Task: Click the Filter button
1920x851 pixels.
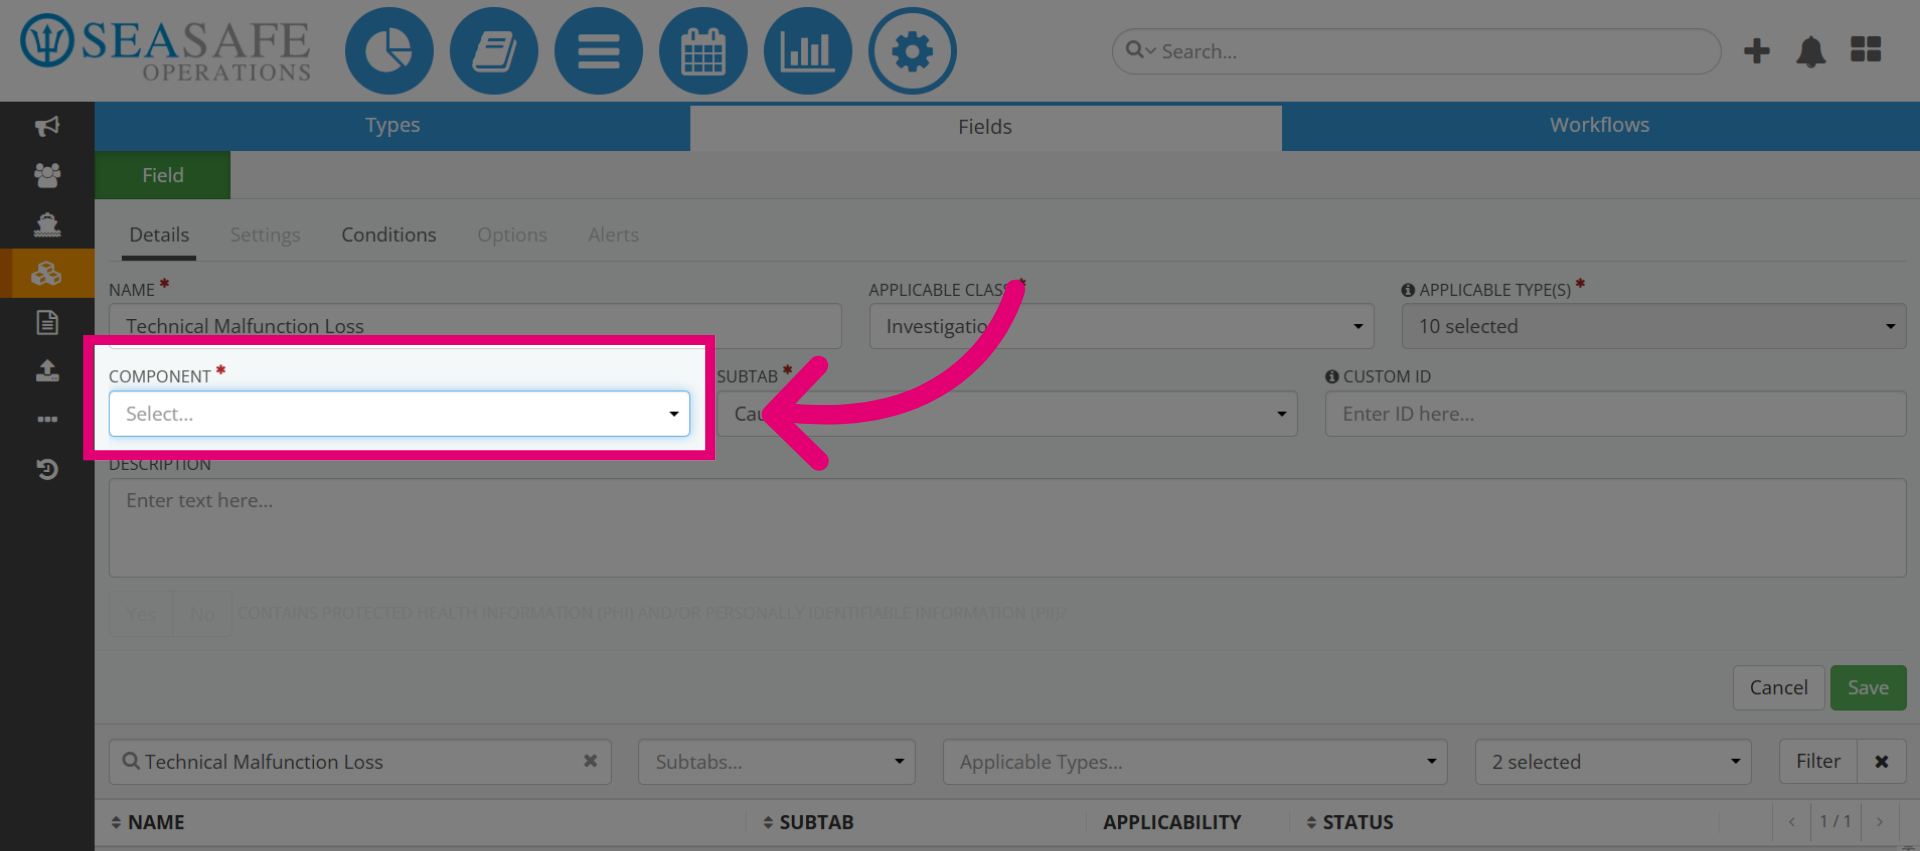Action: pos(1818,762)
